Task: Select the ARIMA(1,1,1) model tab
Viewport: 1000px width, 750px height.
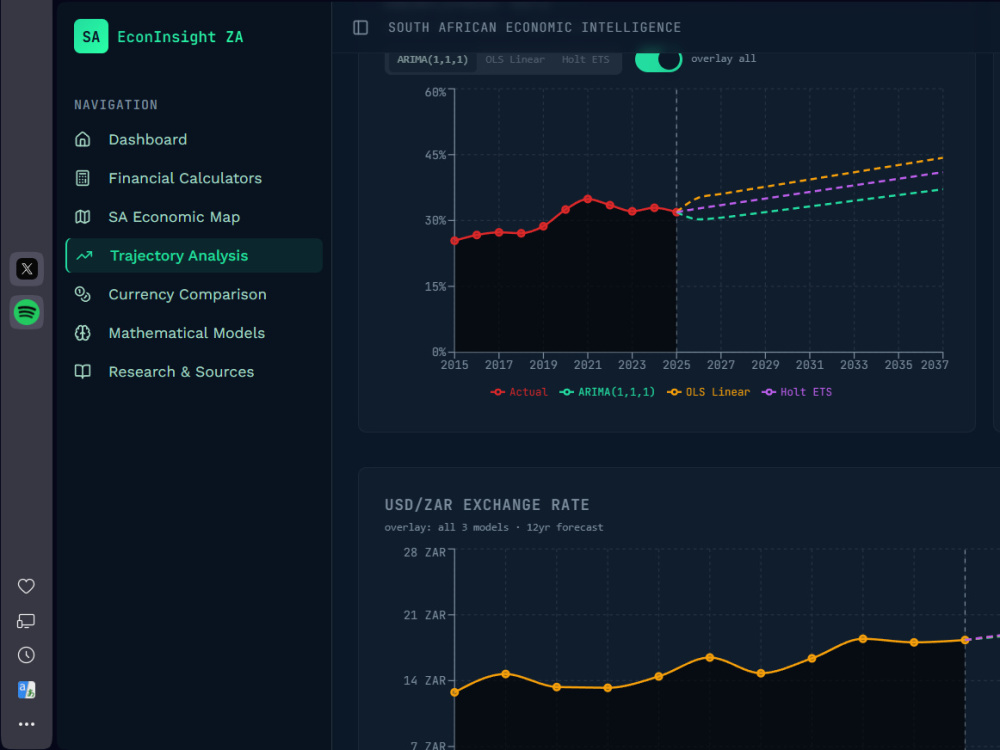Action: (432, 59)
